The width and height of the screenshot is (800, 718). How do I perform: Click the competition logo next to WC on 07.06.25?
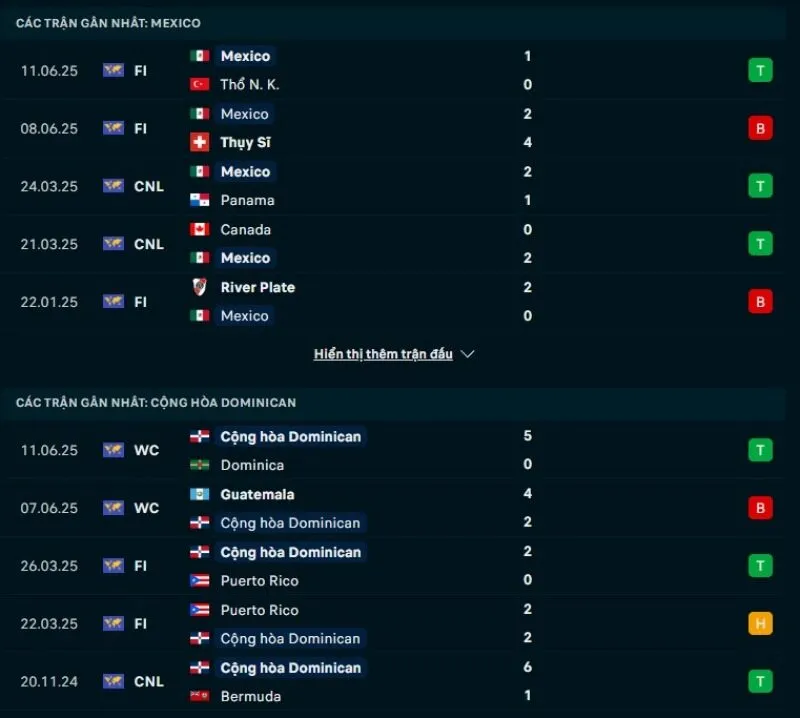click(113, 508)
